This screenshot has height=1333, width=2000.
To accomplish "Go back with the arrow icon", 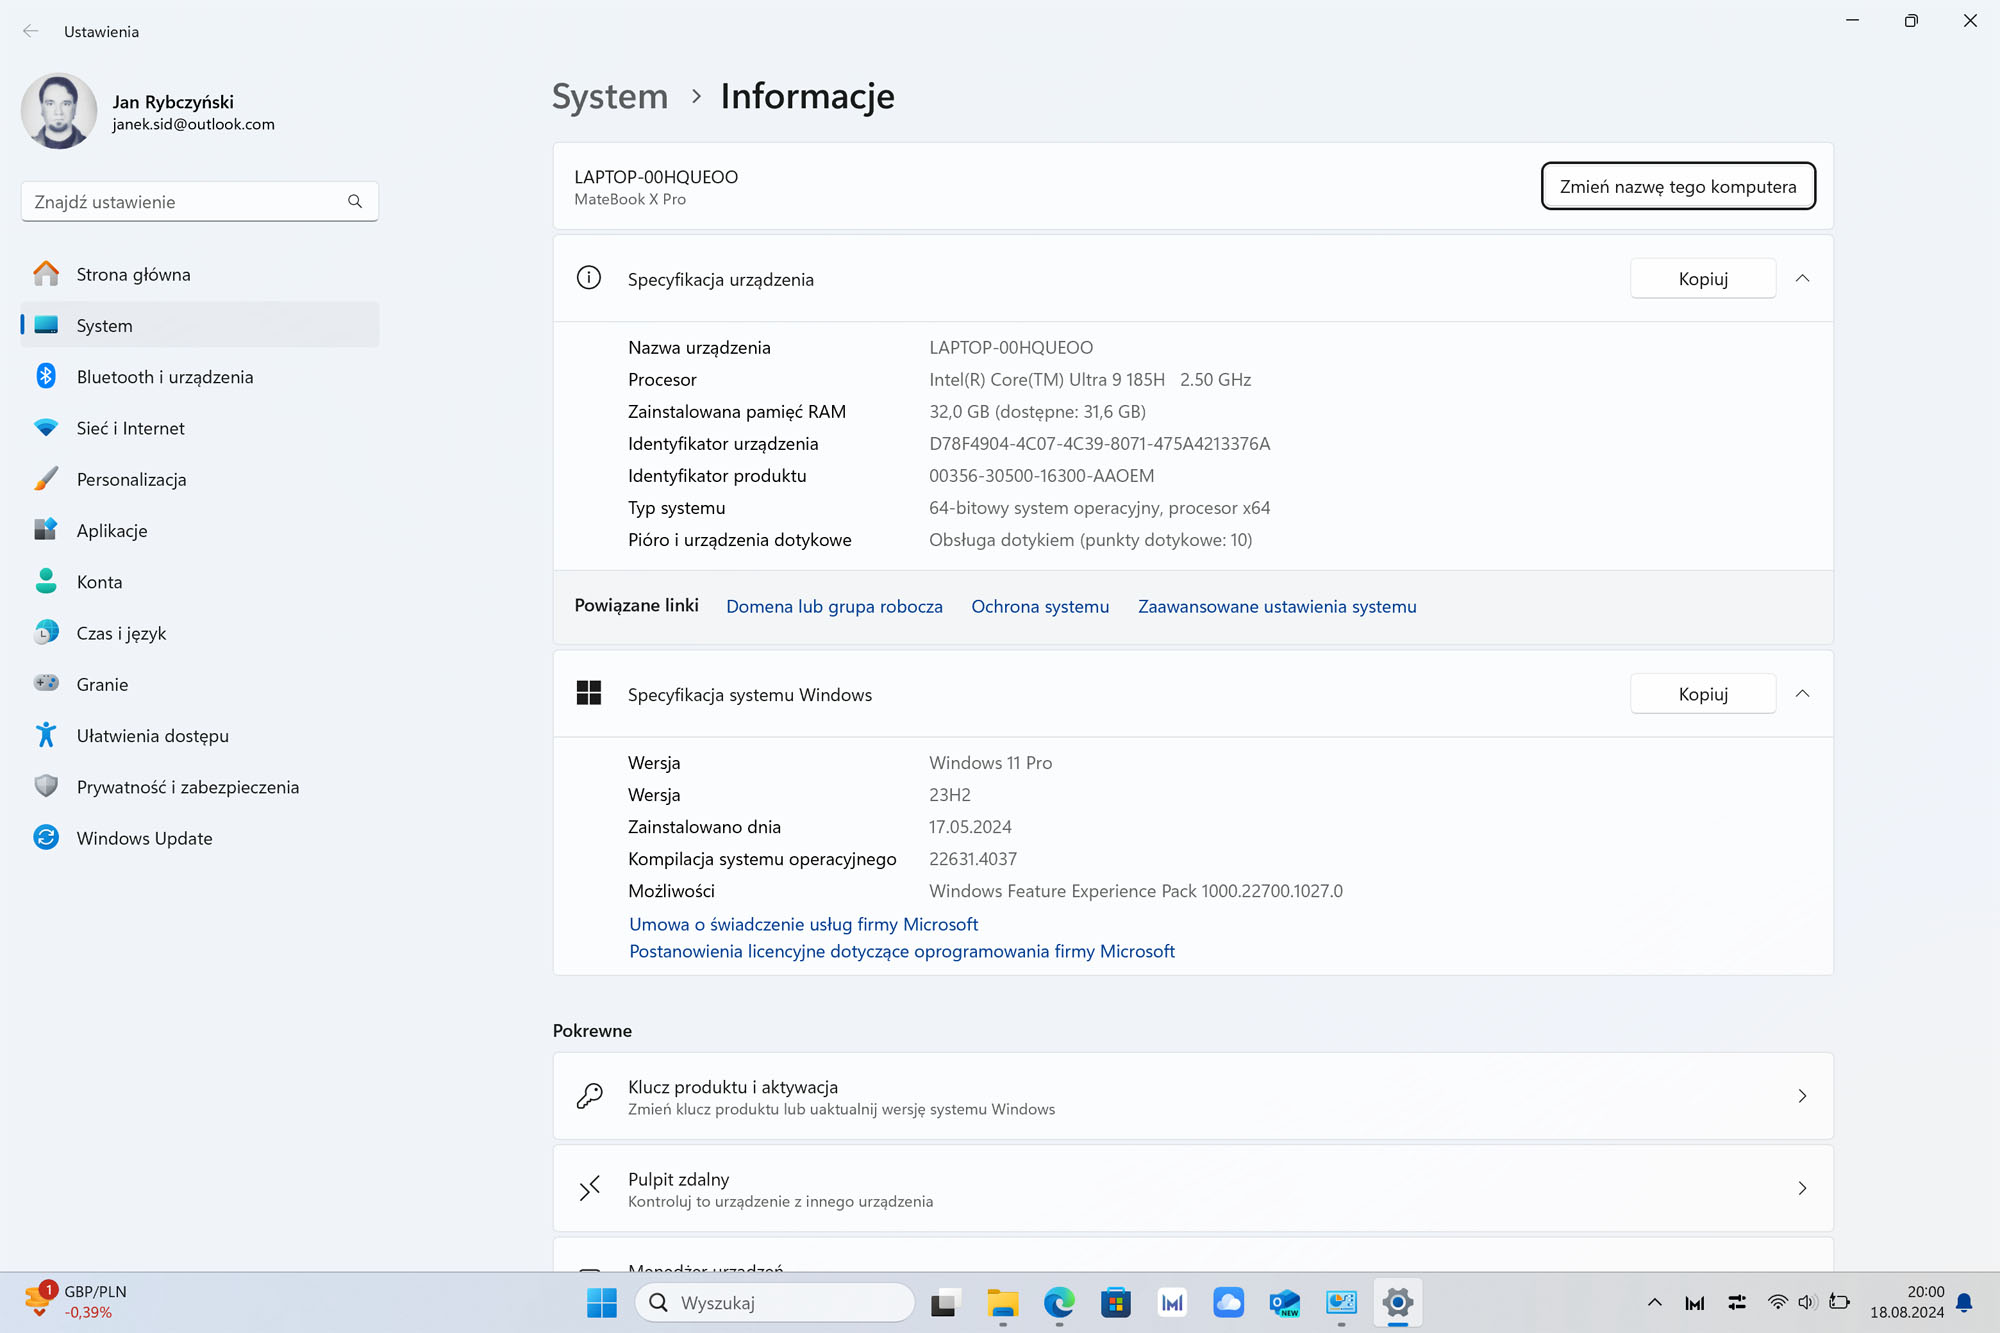I will click(31, 31).
